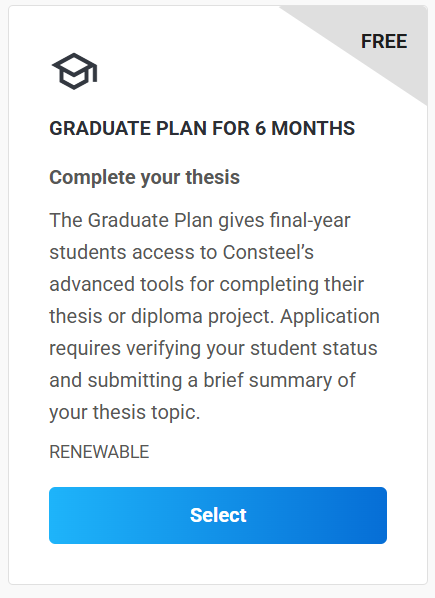Click the graduation cap icon
The image size is (435, 598).
click(x=75, y=71)
